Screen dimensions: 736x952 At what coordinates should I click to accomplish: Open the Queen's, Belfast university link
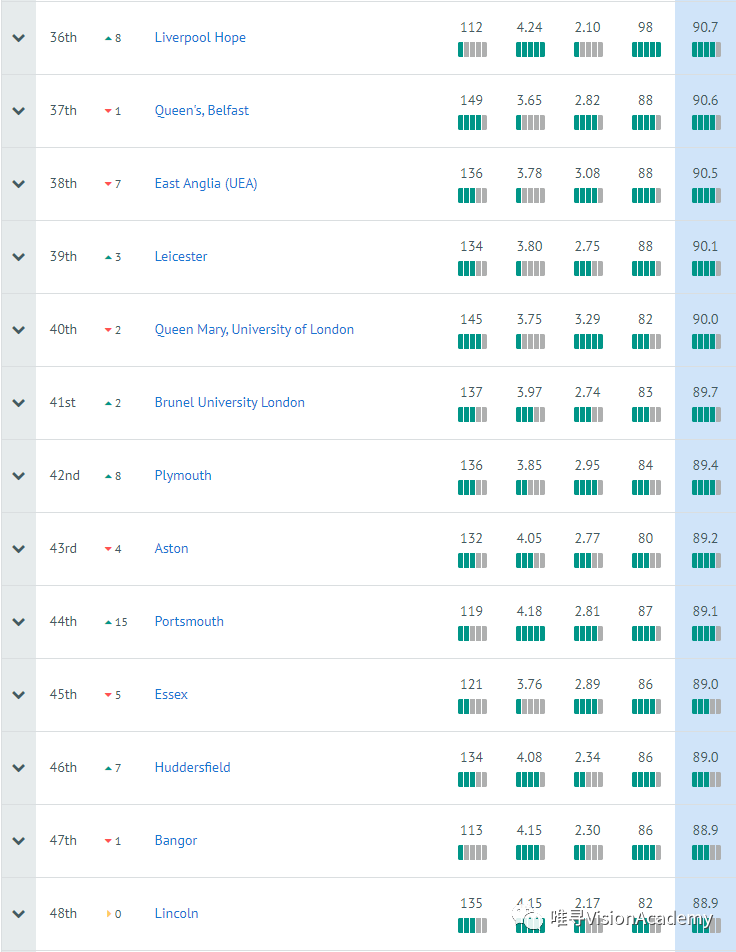coord(202,110)
